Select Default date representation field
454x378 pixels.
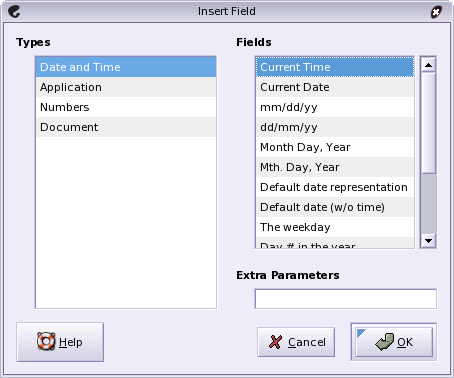[x=335, y=187]
